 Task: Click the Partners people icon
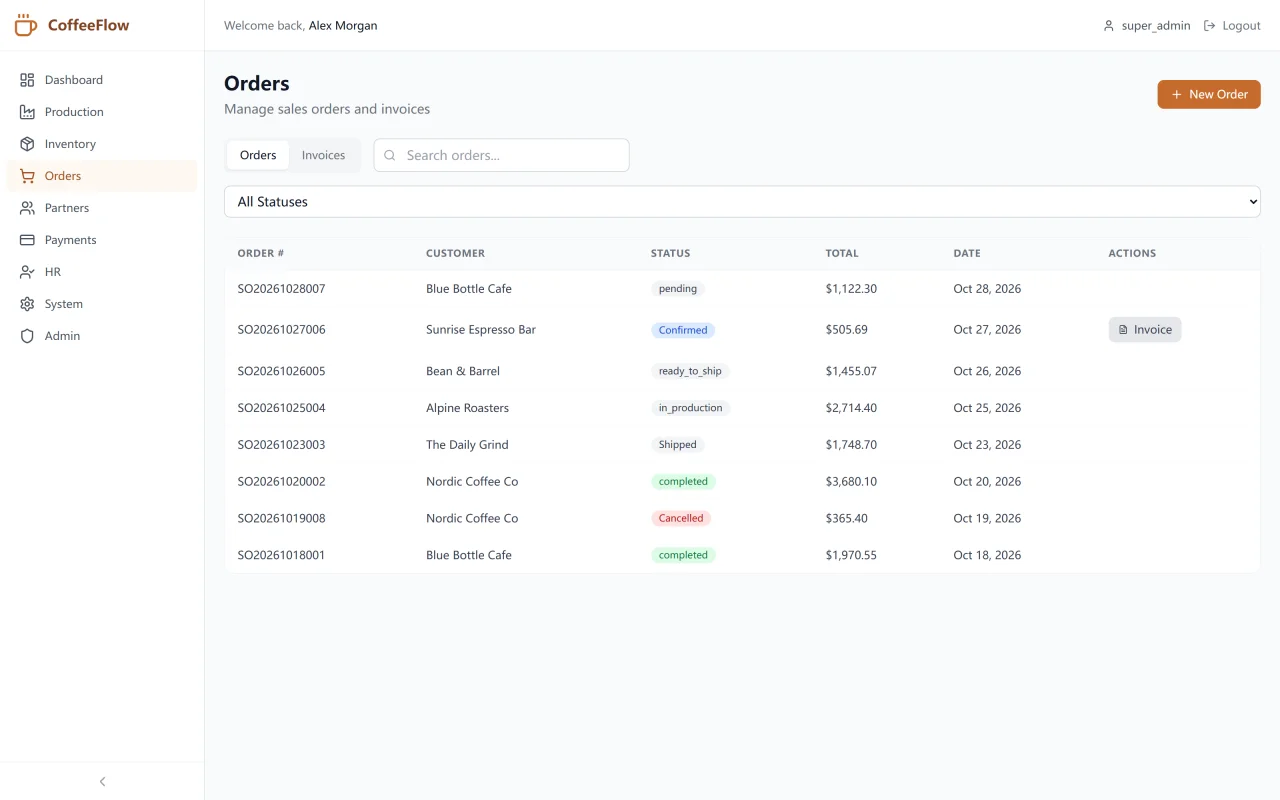click(x=27, y=208)
